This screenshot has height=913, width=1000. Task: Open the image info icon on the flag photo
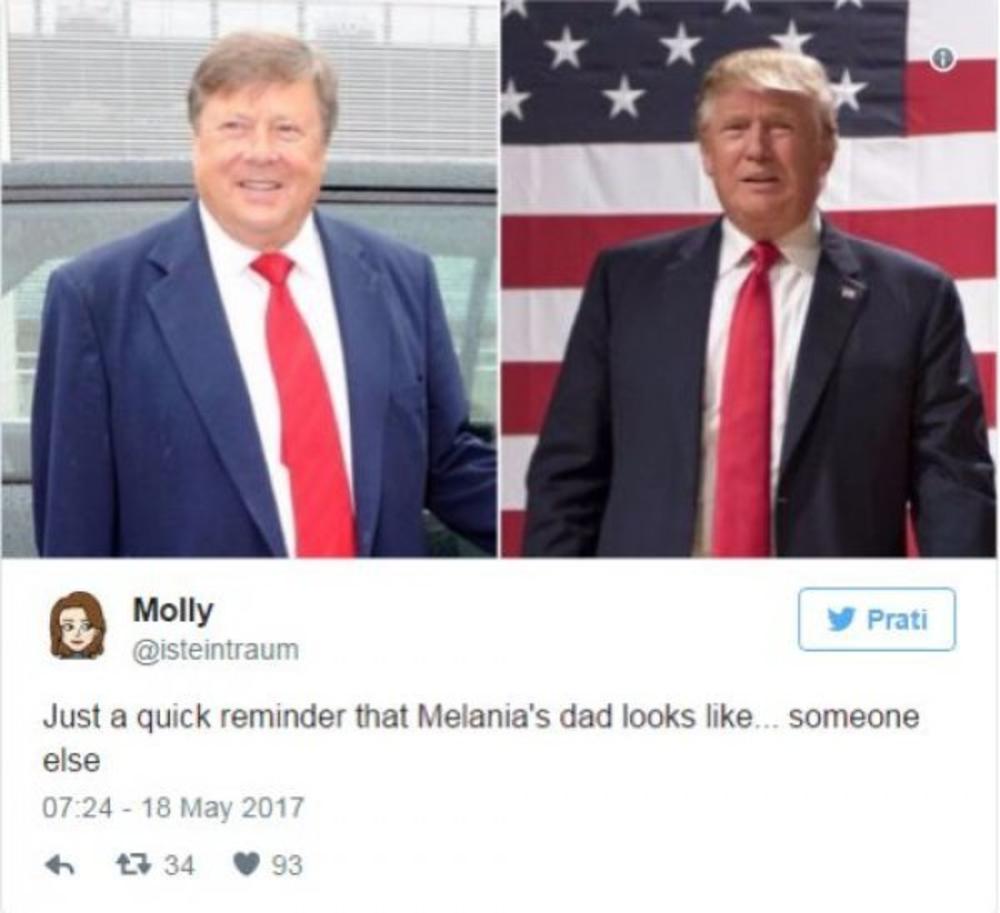click(x=943, y=60)
